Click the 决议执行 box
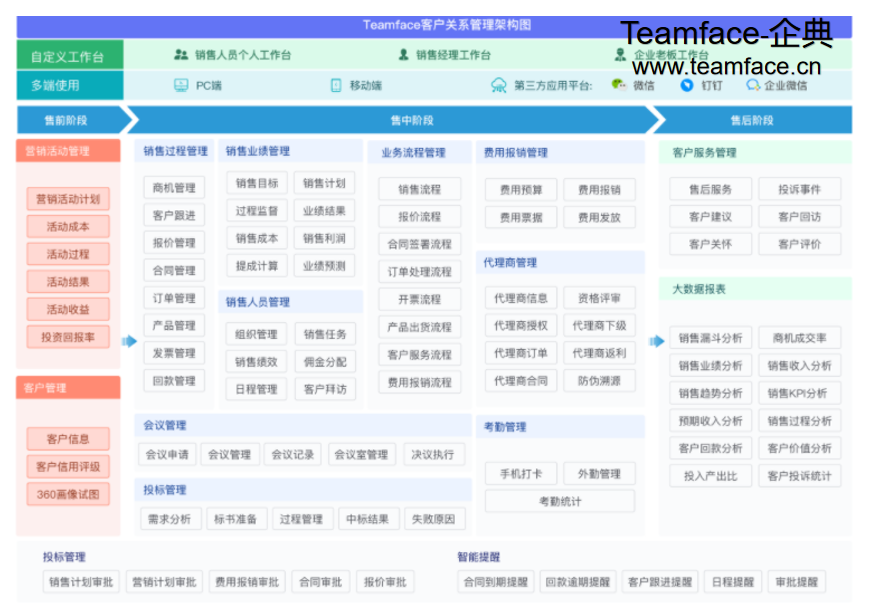Image resolution: width=870 pixels, height=603 pixels. point(433,454)
